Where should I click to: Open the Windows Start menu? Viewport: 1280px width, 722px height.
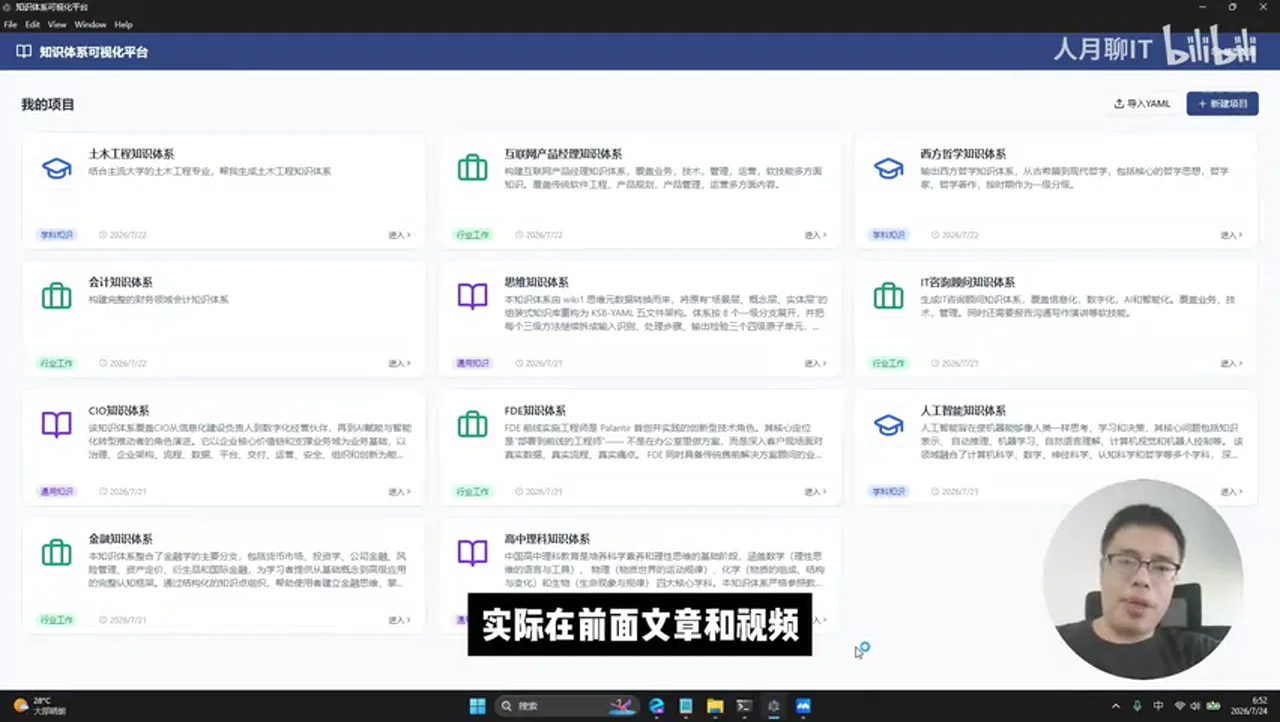[477, 706]
